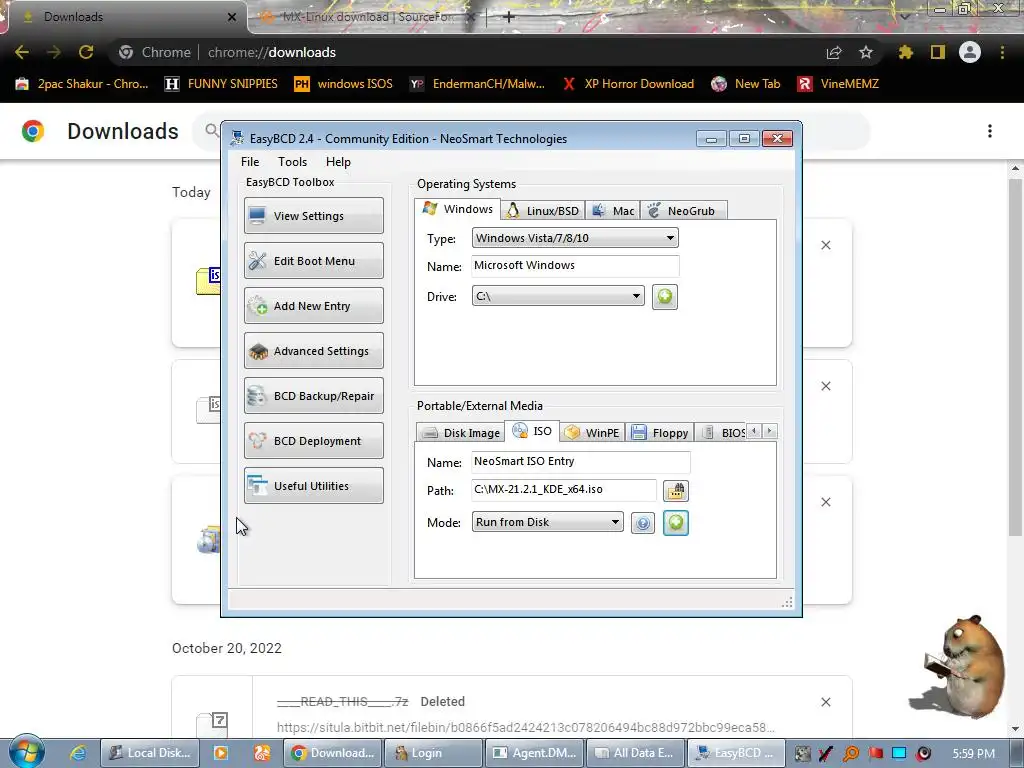Image resolution: width=1024 pixels, height=768 pixels.
Task: Switch to the Mac tab
Action: (x=613, y=210)
